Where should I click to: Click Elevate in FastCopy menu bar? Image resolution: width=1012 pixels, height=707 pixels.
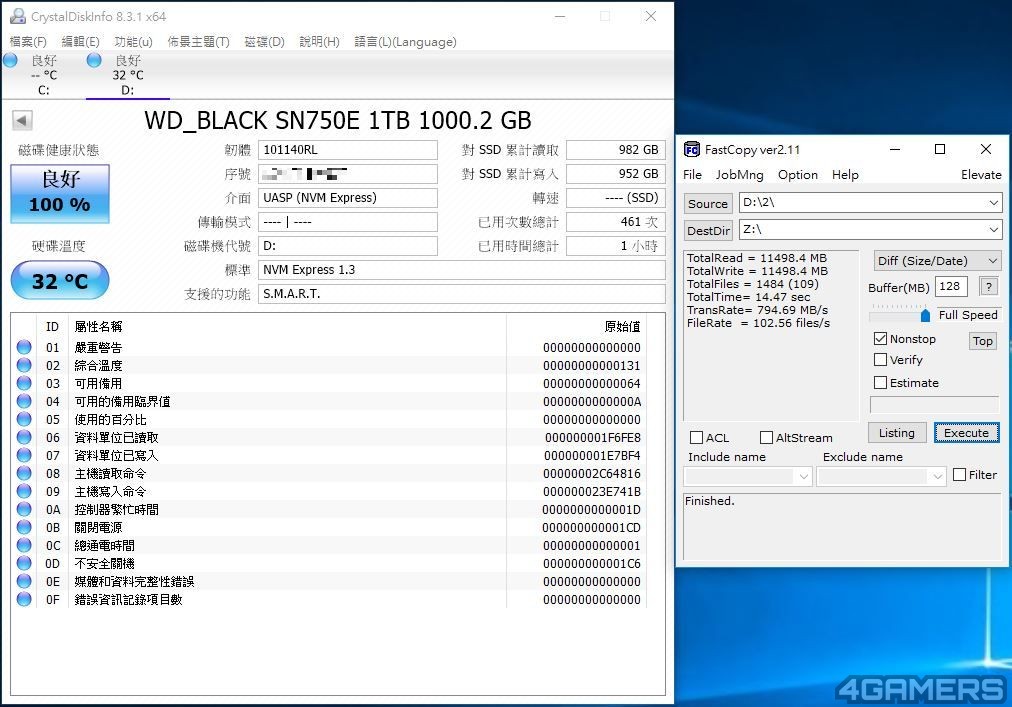[x=981, y=175]
